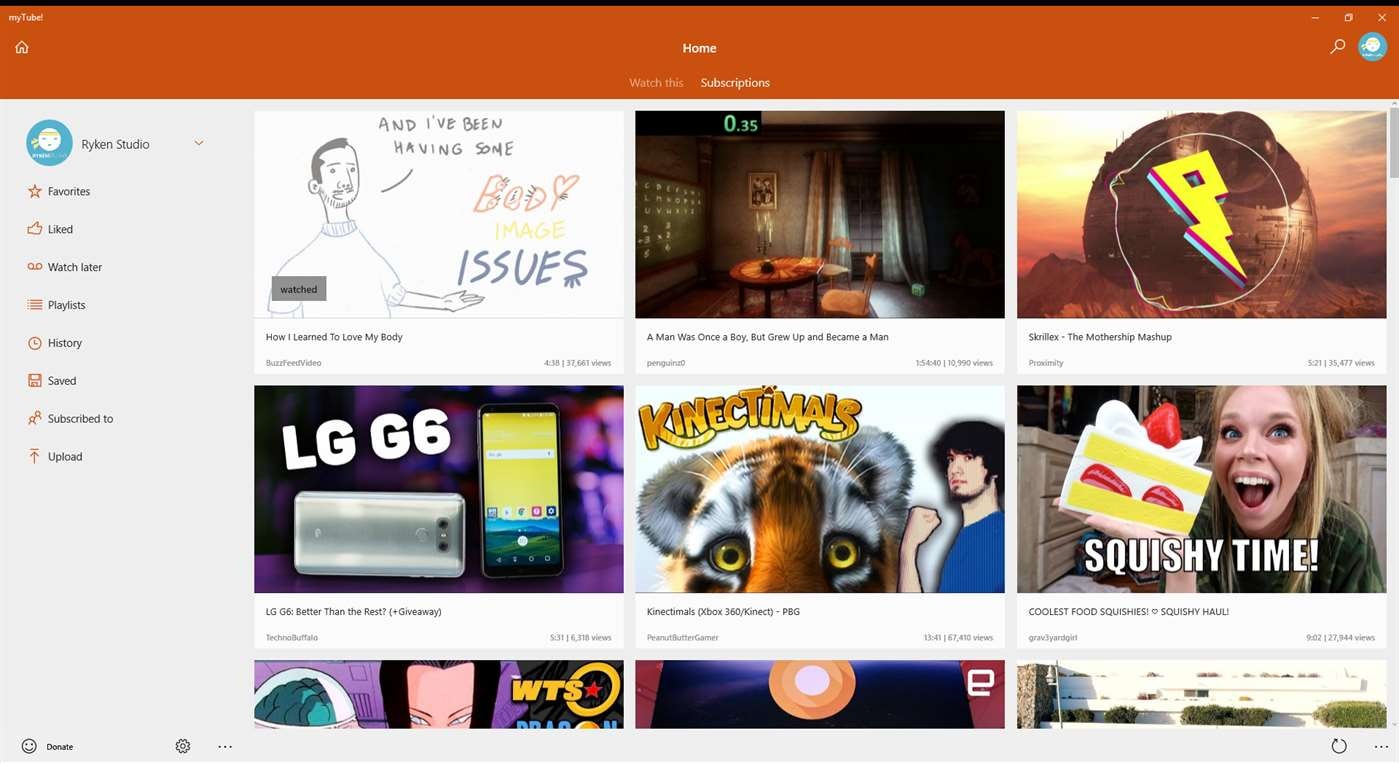Select the Liked videos icon

pyautogui.click(x=34, y=228)
